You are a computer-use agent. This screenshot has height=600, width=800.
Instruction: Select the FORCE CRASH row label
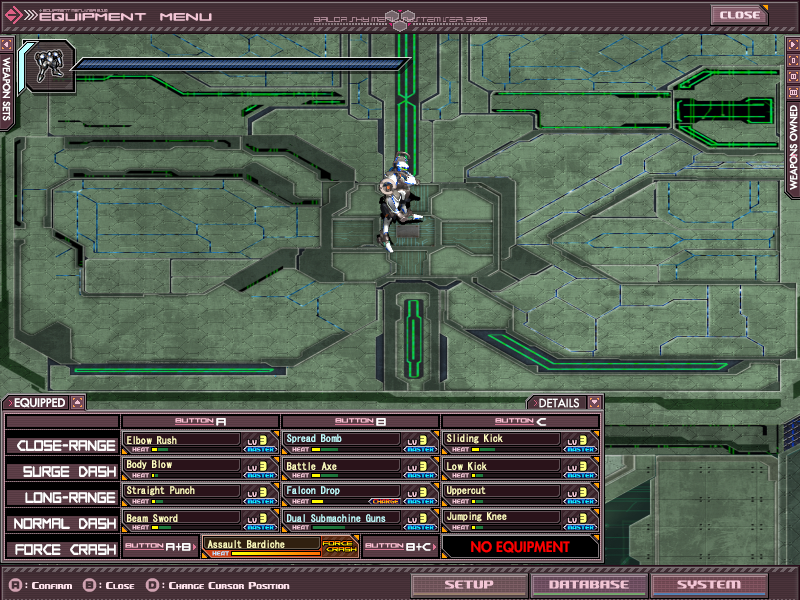[x=62, y=549]
